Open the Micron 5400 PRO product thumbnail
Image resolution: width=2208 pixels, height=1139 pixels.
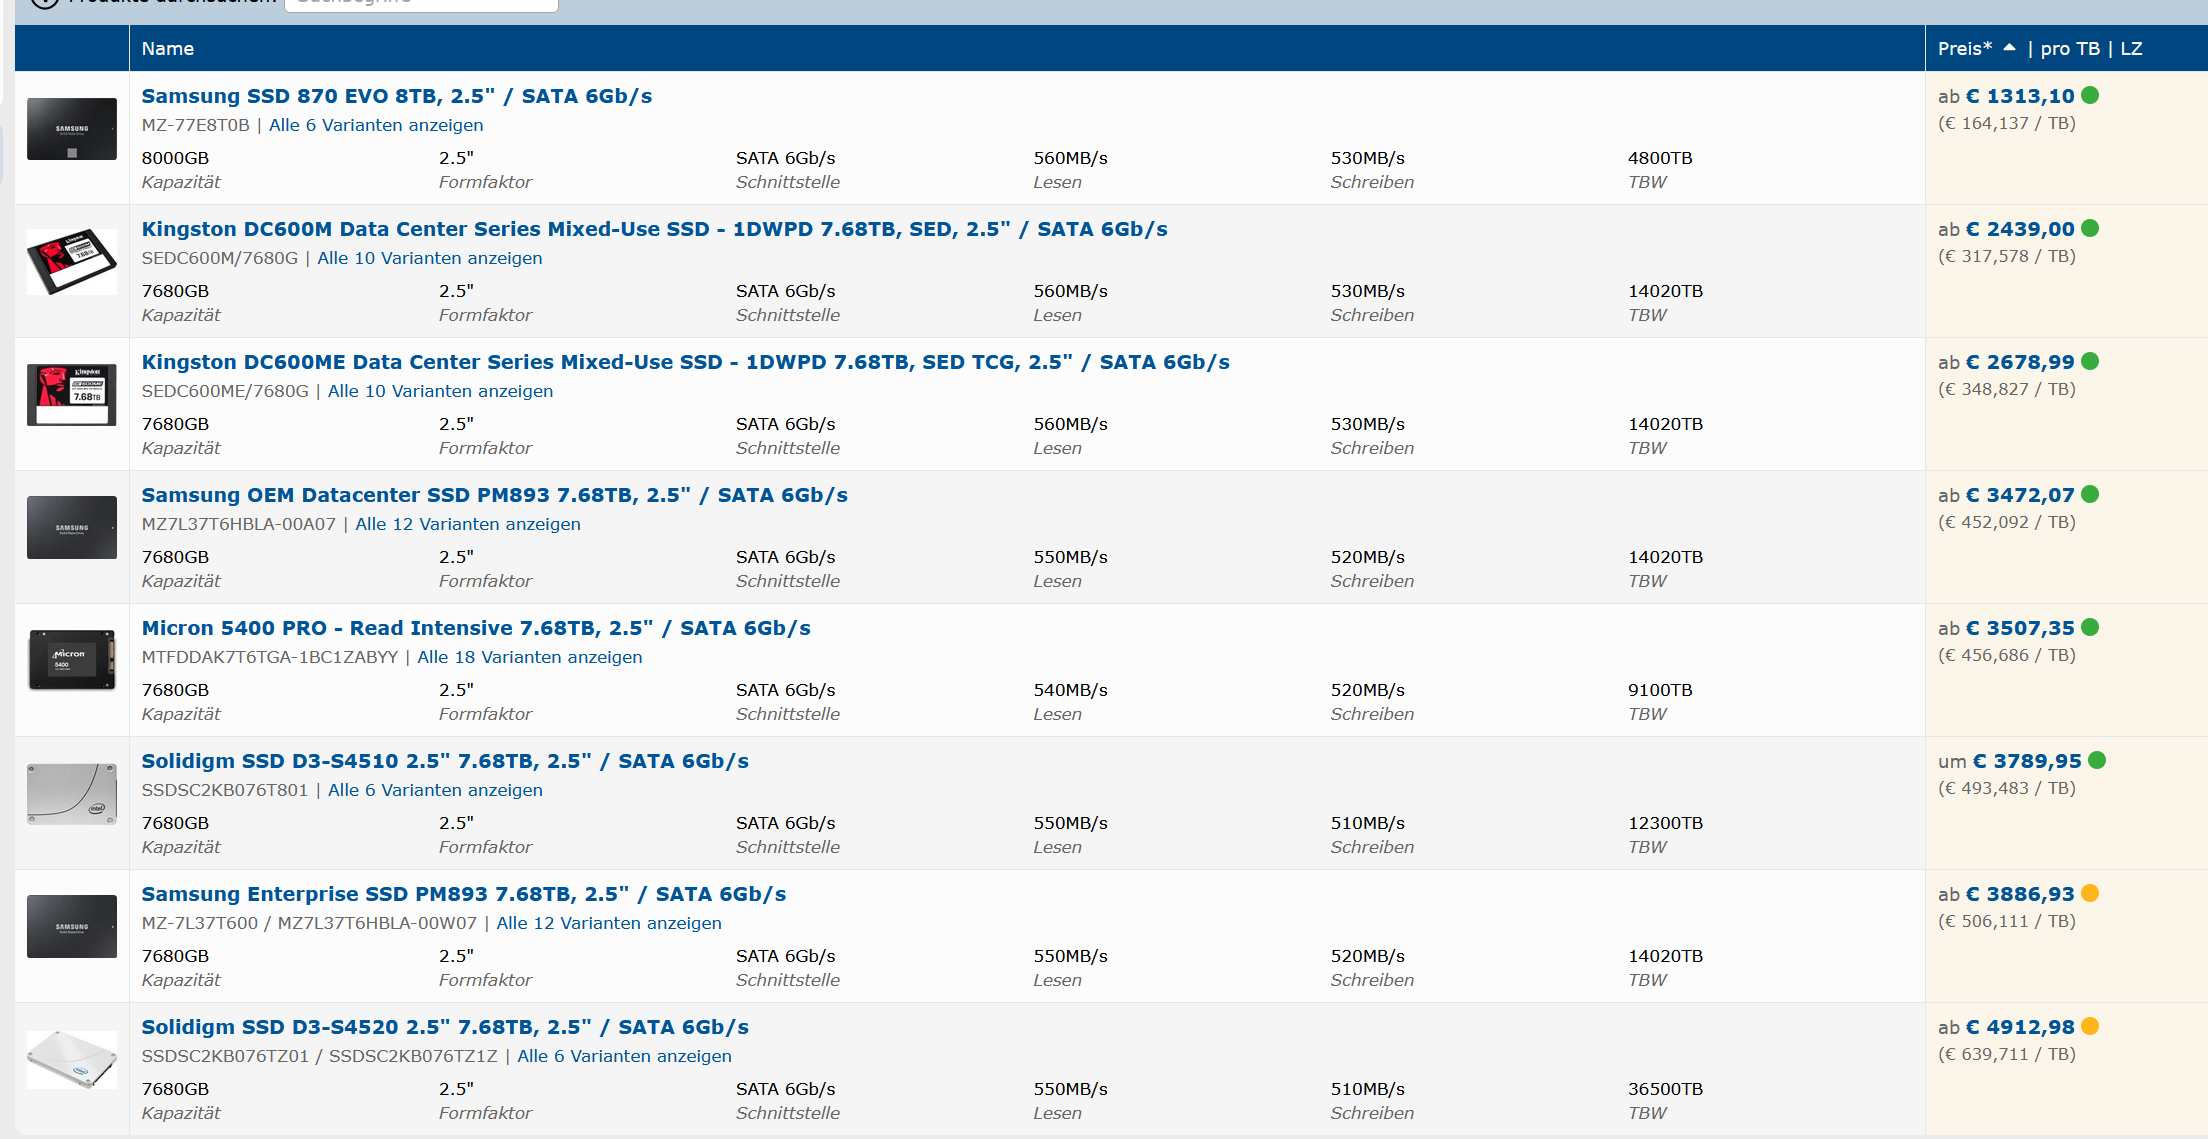coord(72,660)
